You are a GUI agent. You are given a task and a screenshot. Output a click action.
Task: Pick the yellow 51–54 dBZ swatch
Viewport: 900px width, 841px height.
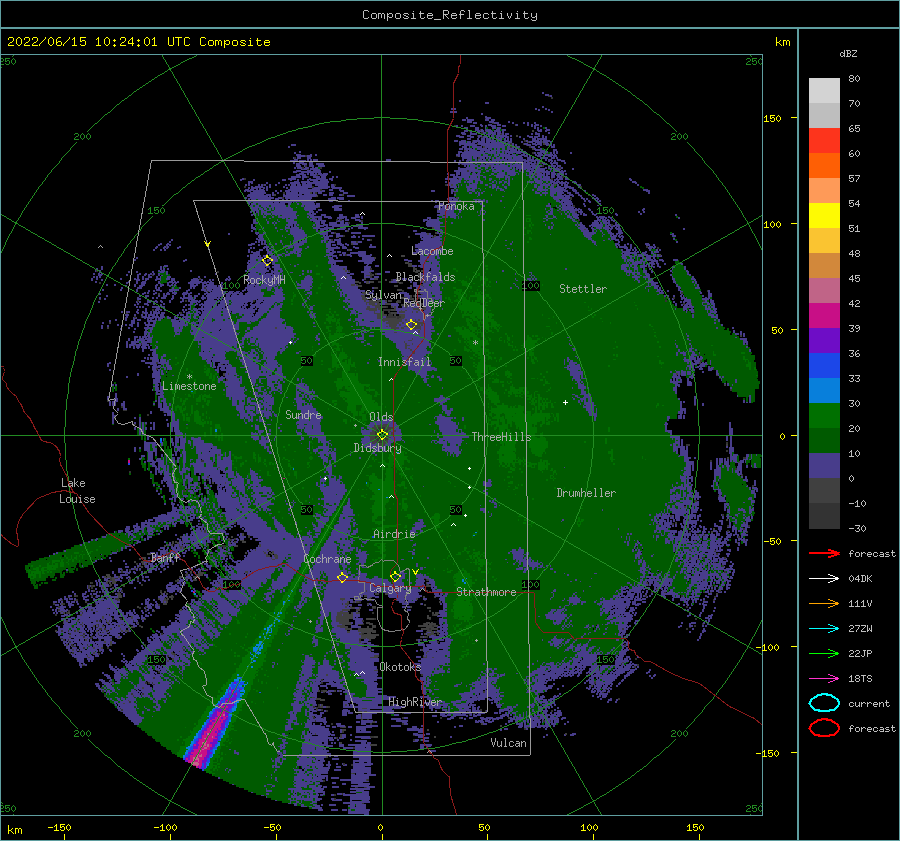point(824,216)
